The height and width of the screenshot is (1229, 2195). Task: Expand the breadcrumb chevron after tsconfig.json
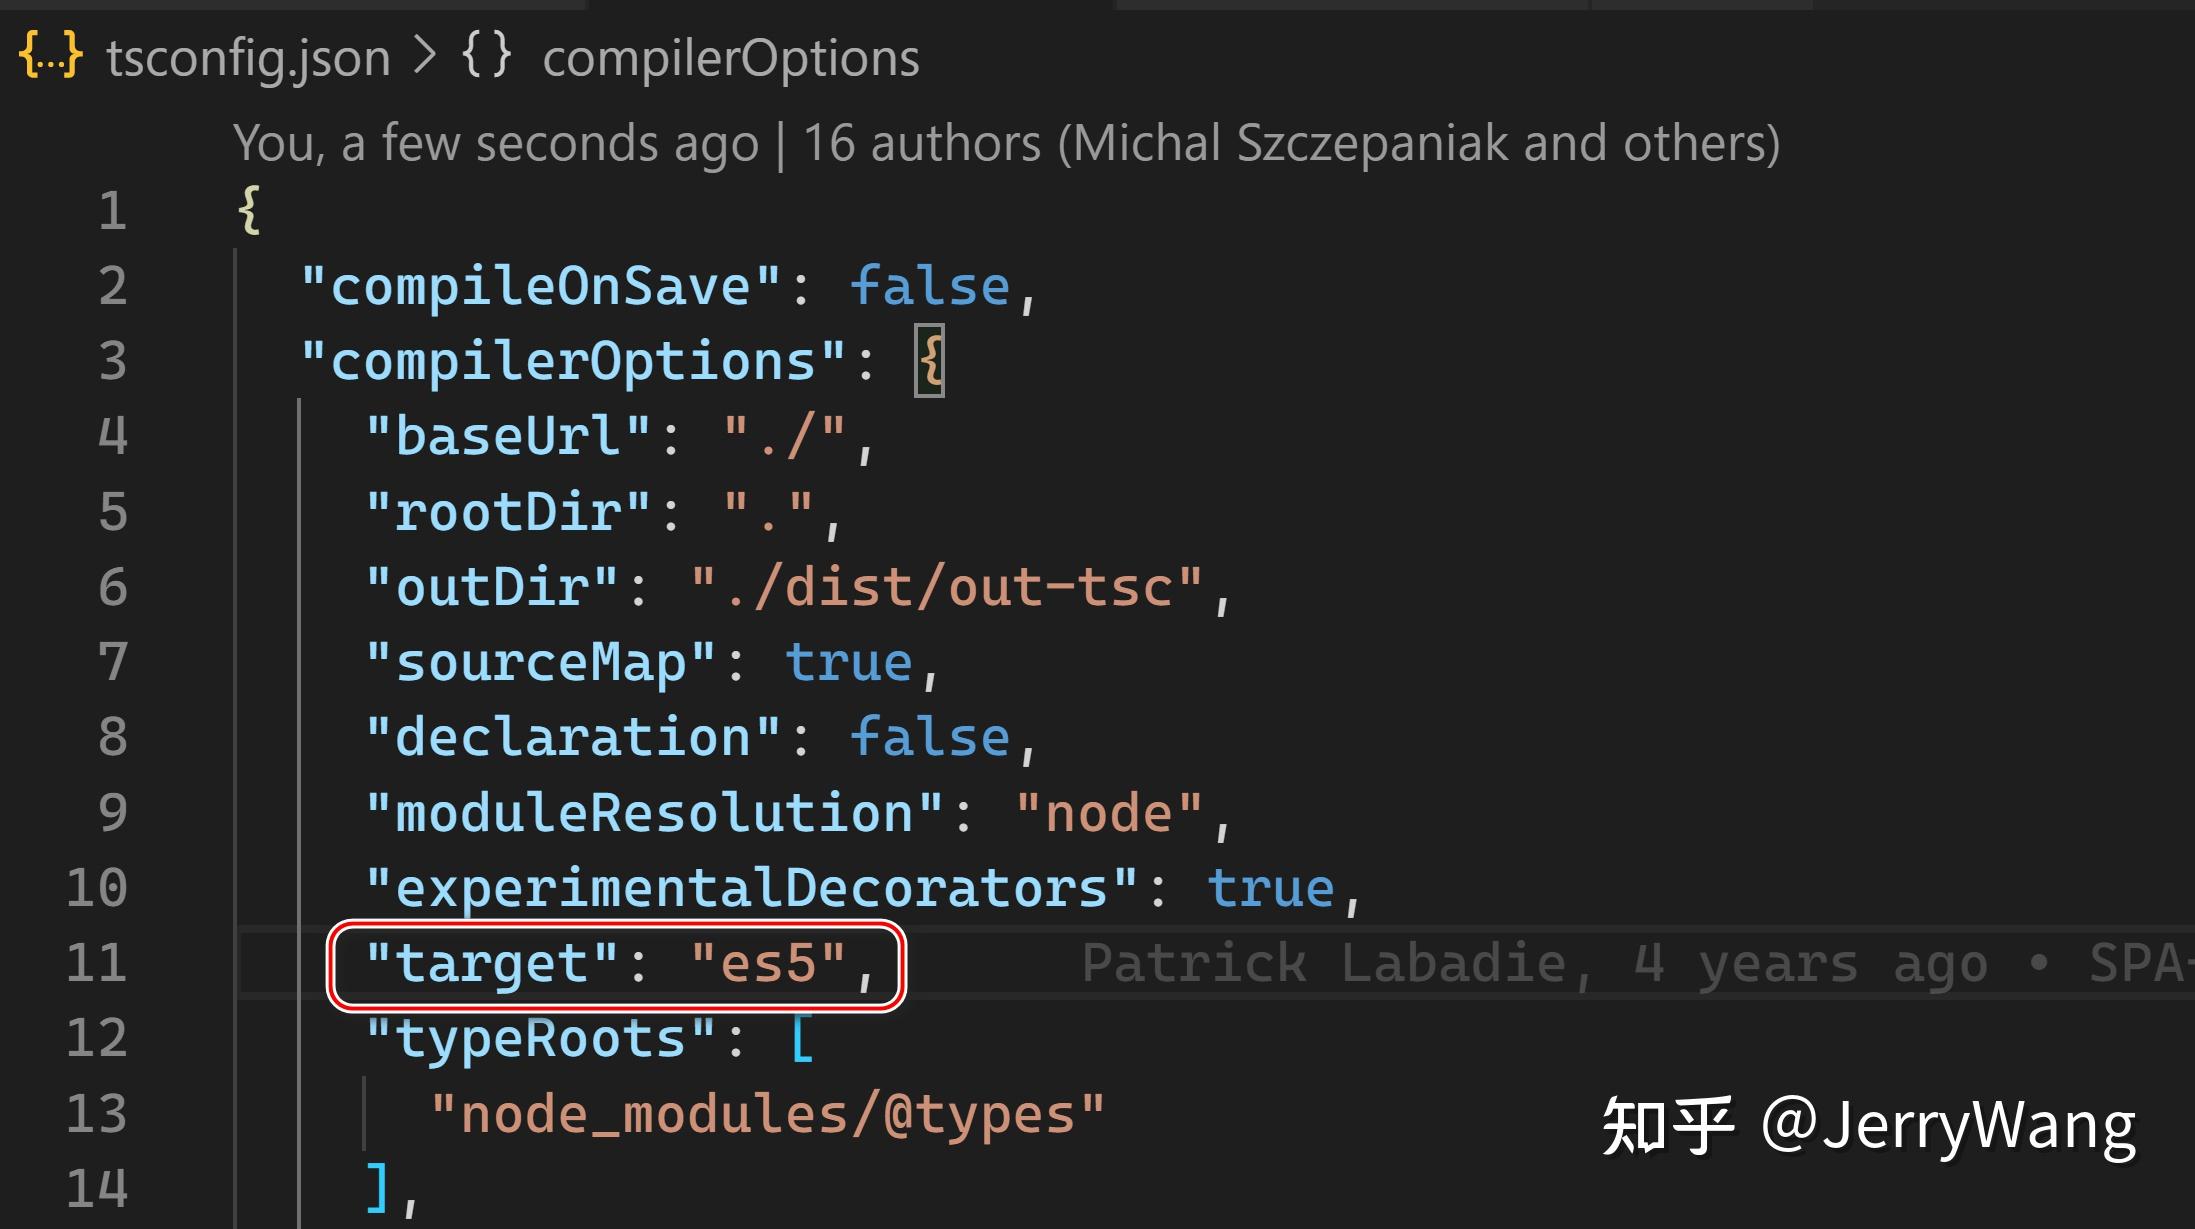click(x=425, y=56)
